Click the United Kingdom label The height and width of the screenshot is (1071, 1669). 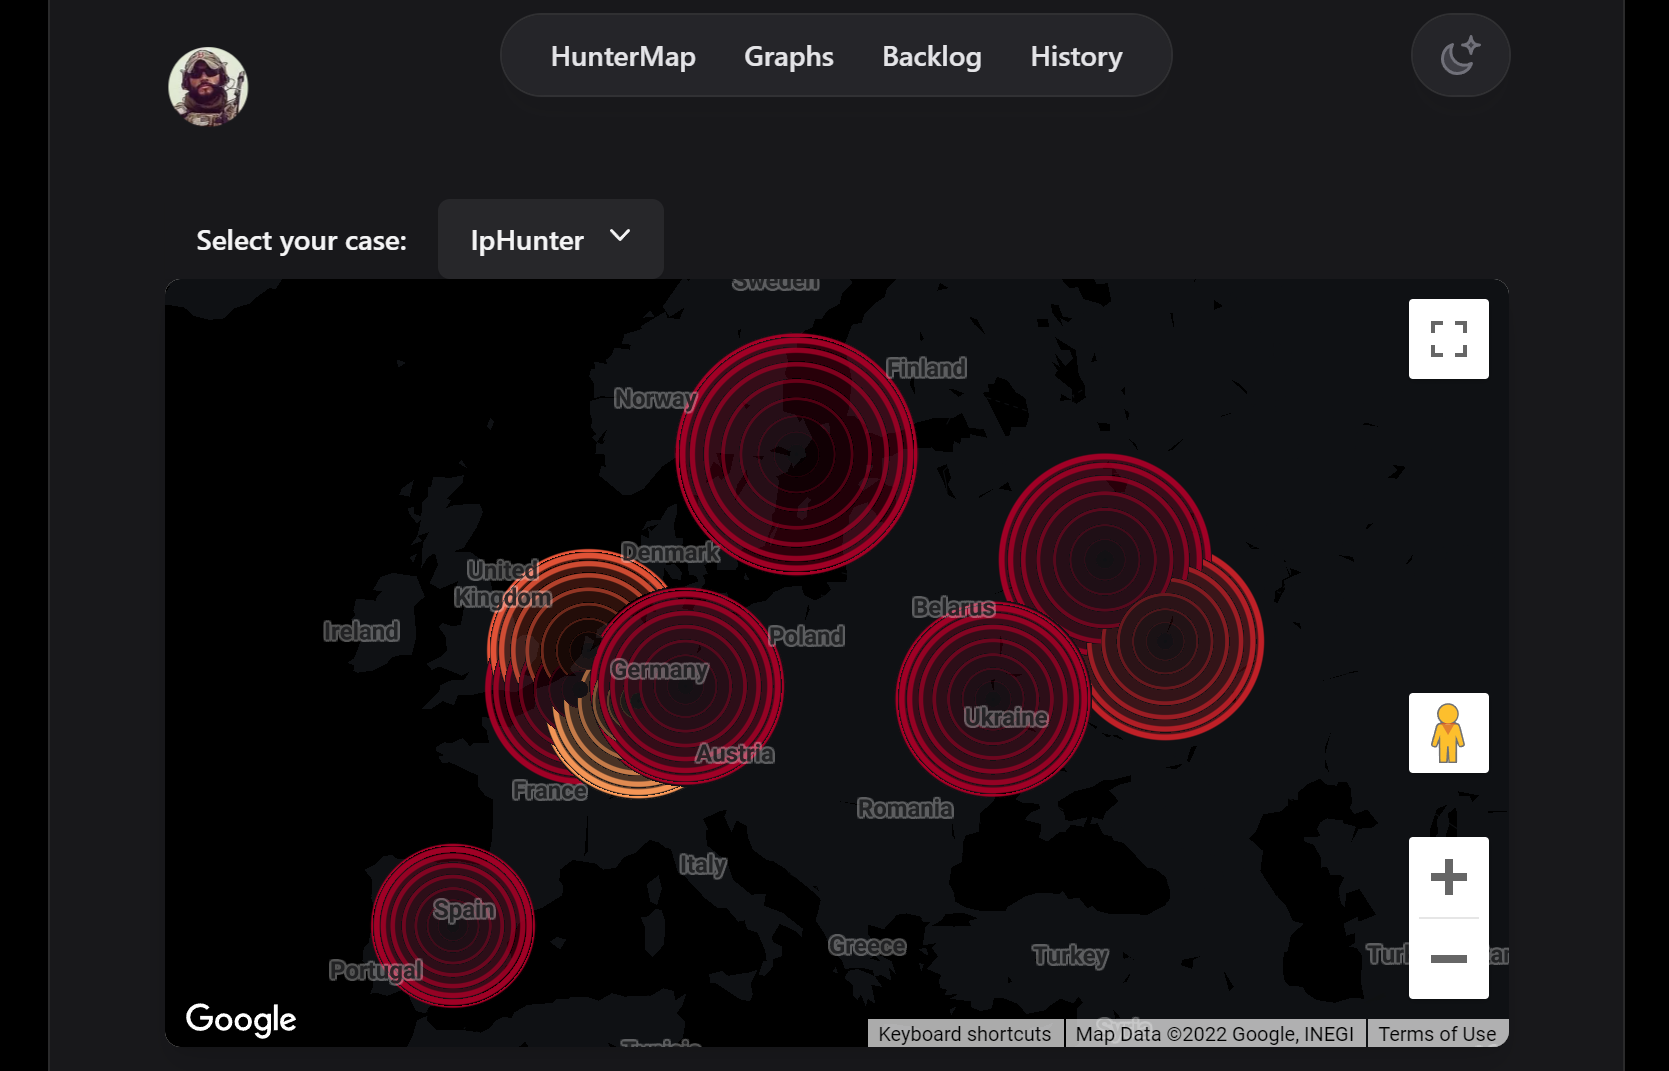[x=503, y=583]
